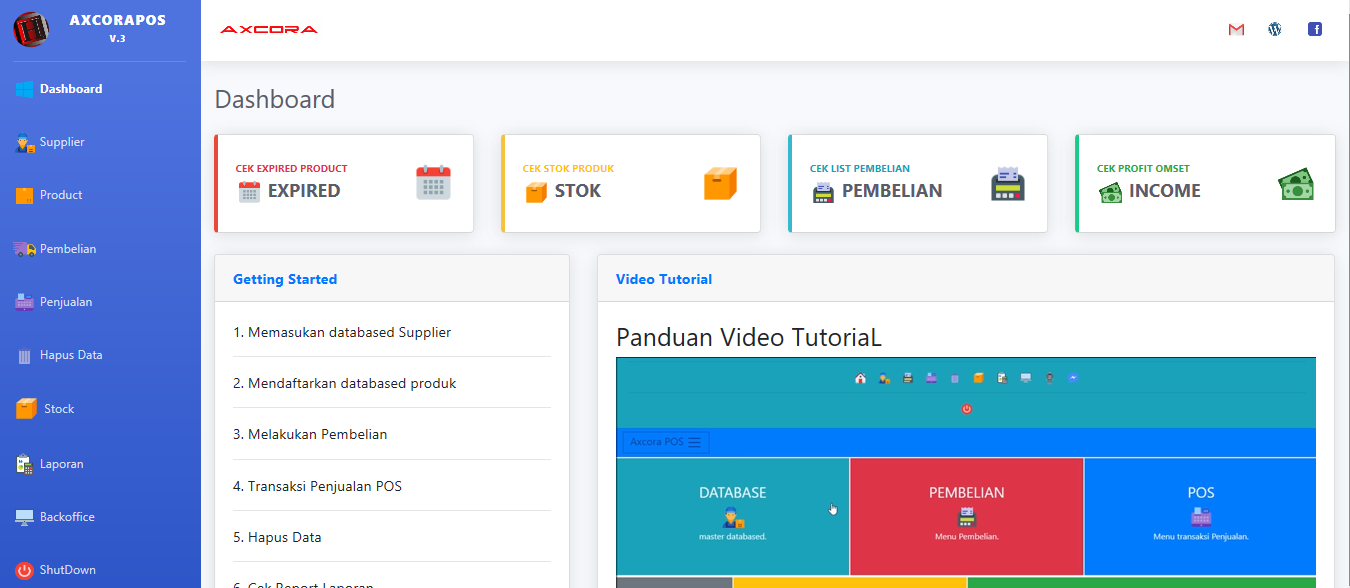Screen dimensions: 1350x588
Task: Click the large money icon on Income card
Action: 1296,184
